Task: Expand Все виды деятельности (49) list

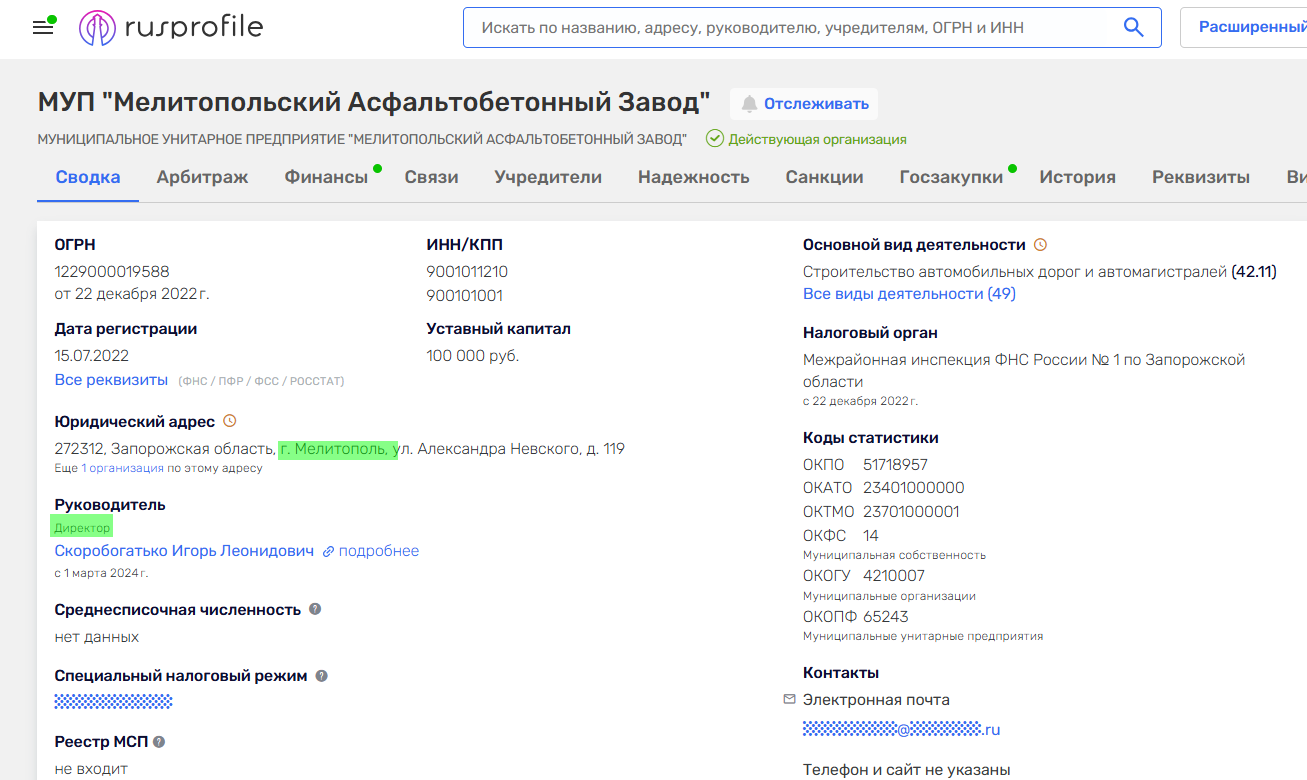Action: 909,294
